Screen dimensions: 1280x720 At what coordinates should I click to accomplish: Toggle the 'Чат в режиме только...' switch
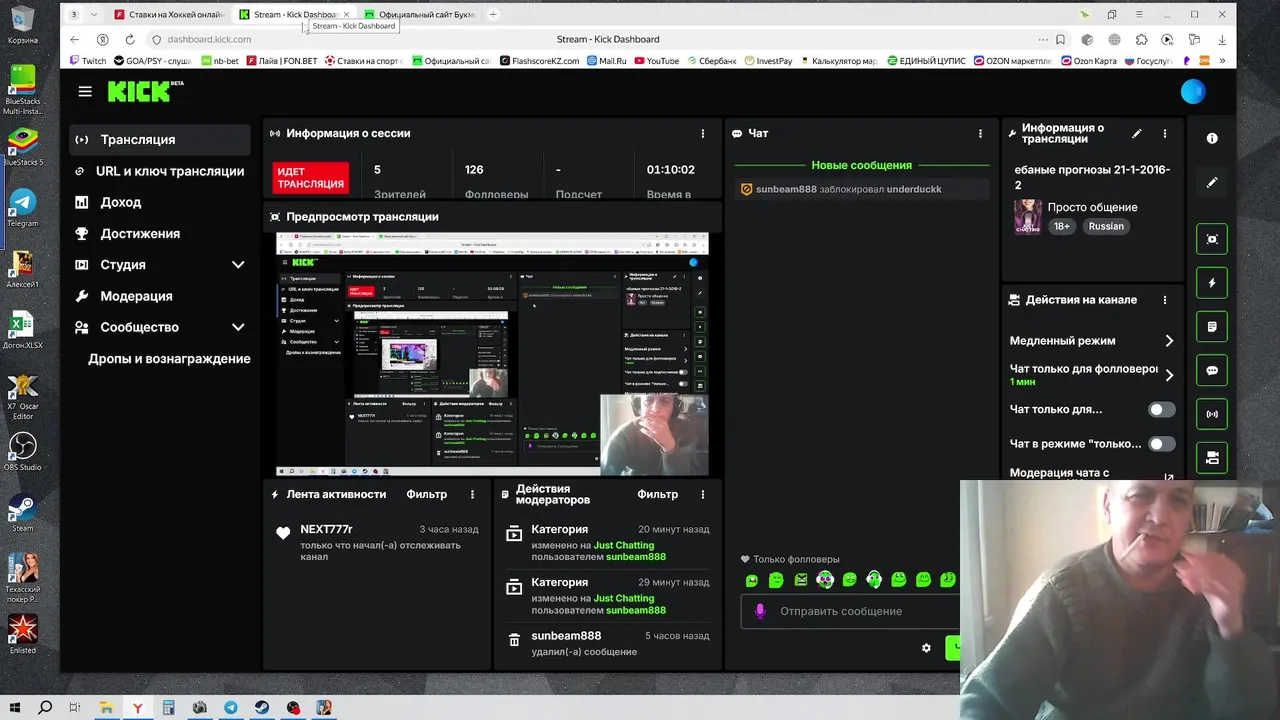click(1161, 444)
